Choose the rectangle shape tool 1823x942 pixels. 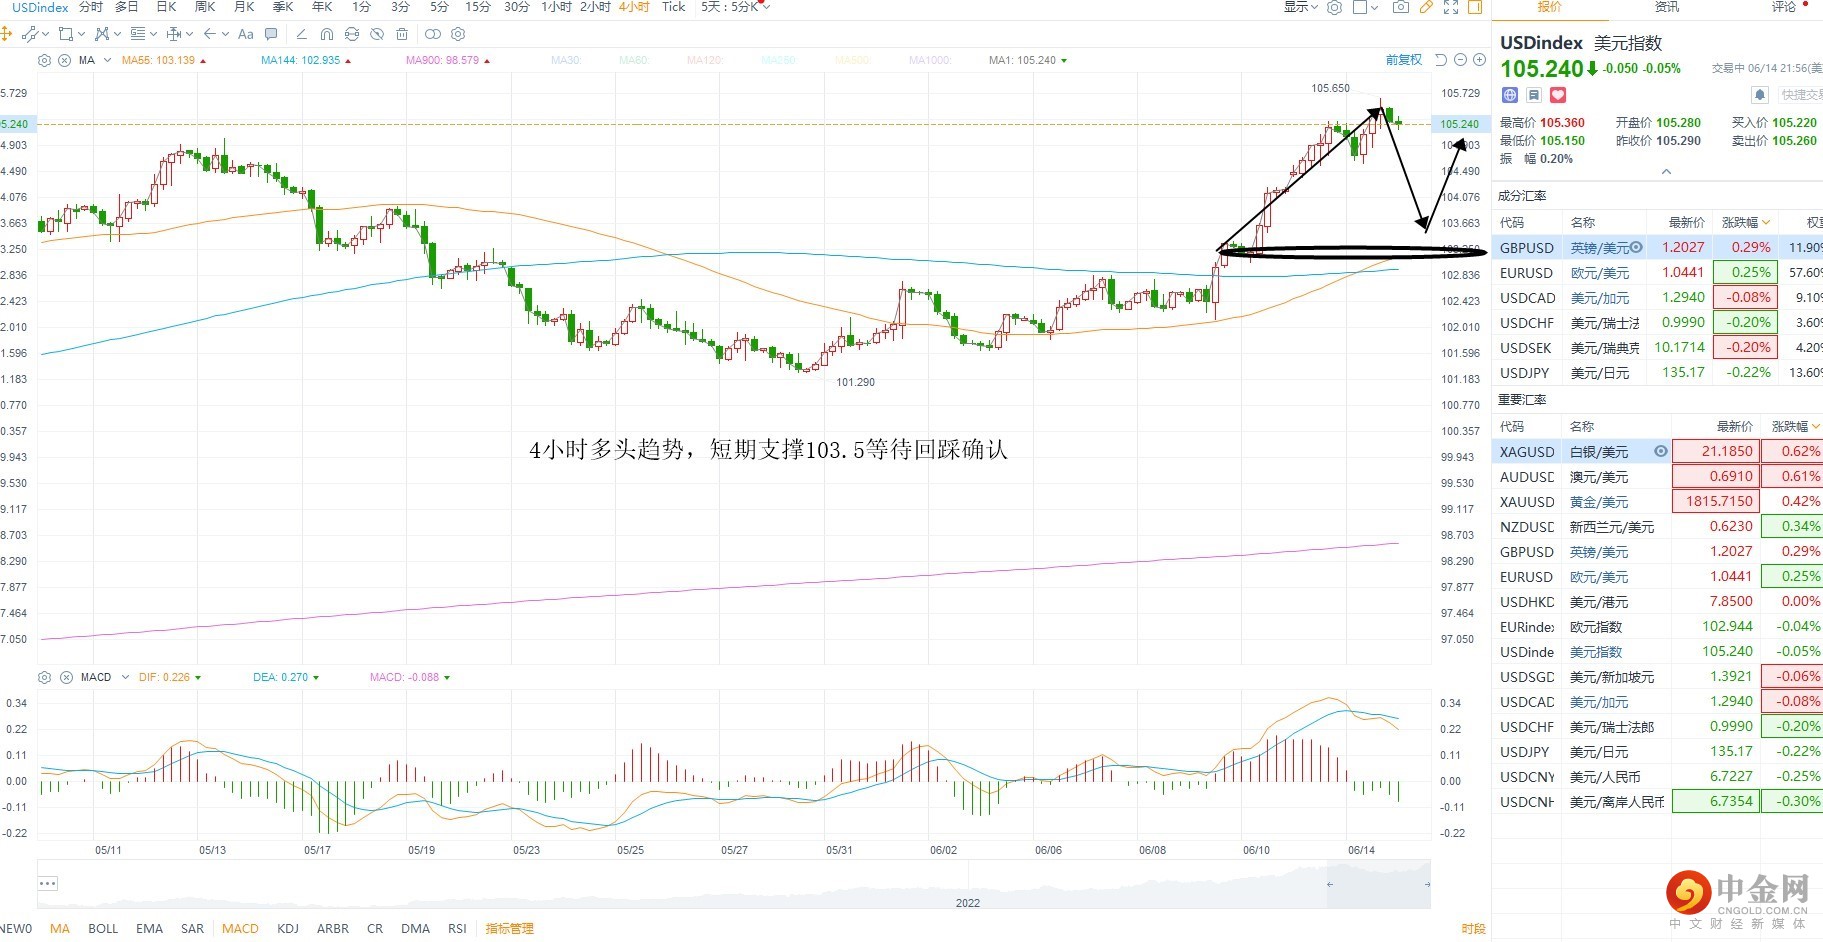click(x=66, y=34)
